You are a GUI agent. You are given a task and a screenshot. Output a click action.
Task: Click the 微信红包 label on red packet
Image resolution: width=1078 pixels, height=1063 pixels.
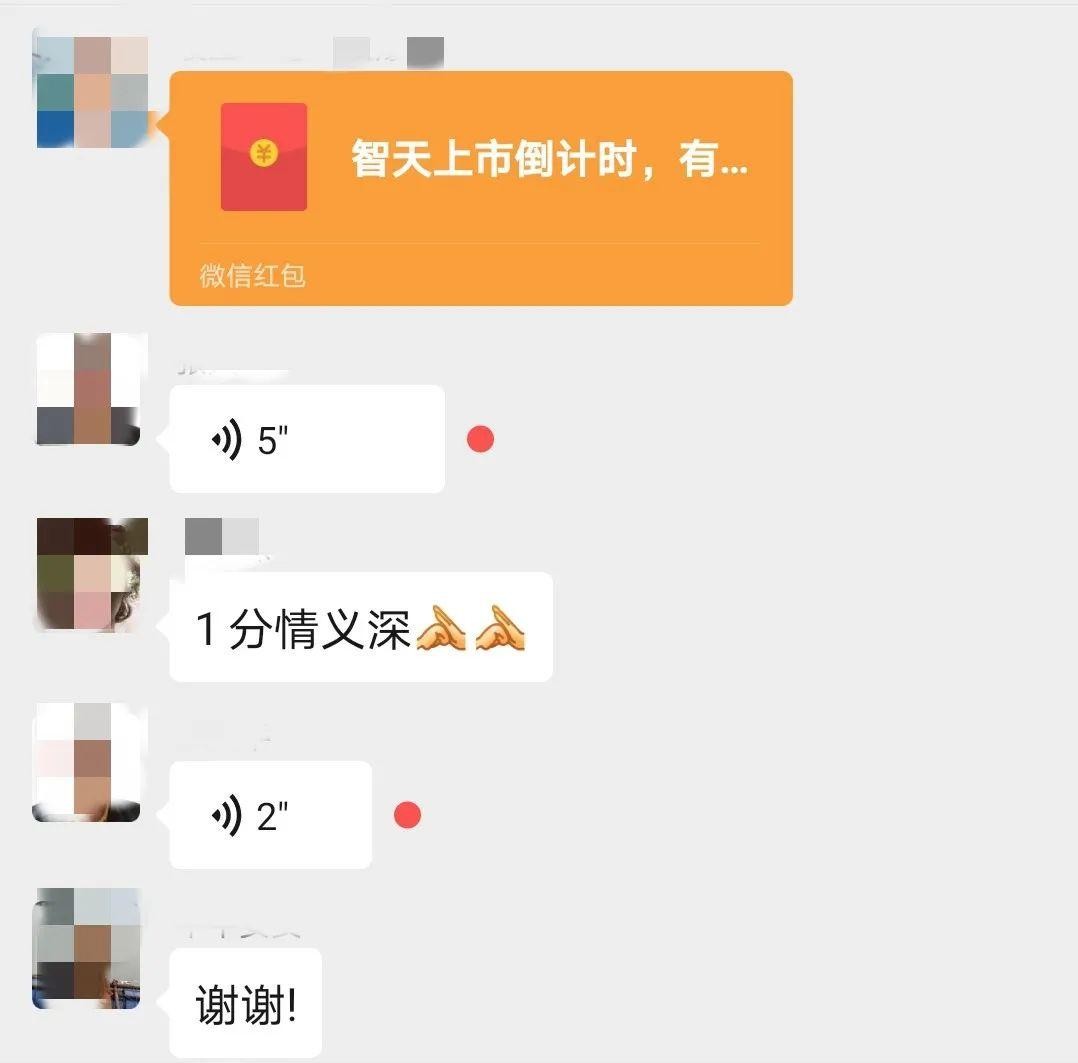tap(252, 276)
